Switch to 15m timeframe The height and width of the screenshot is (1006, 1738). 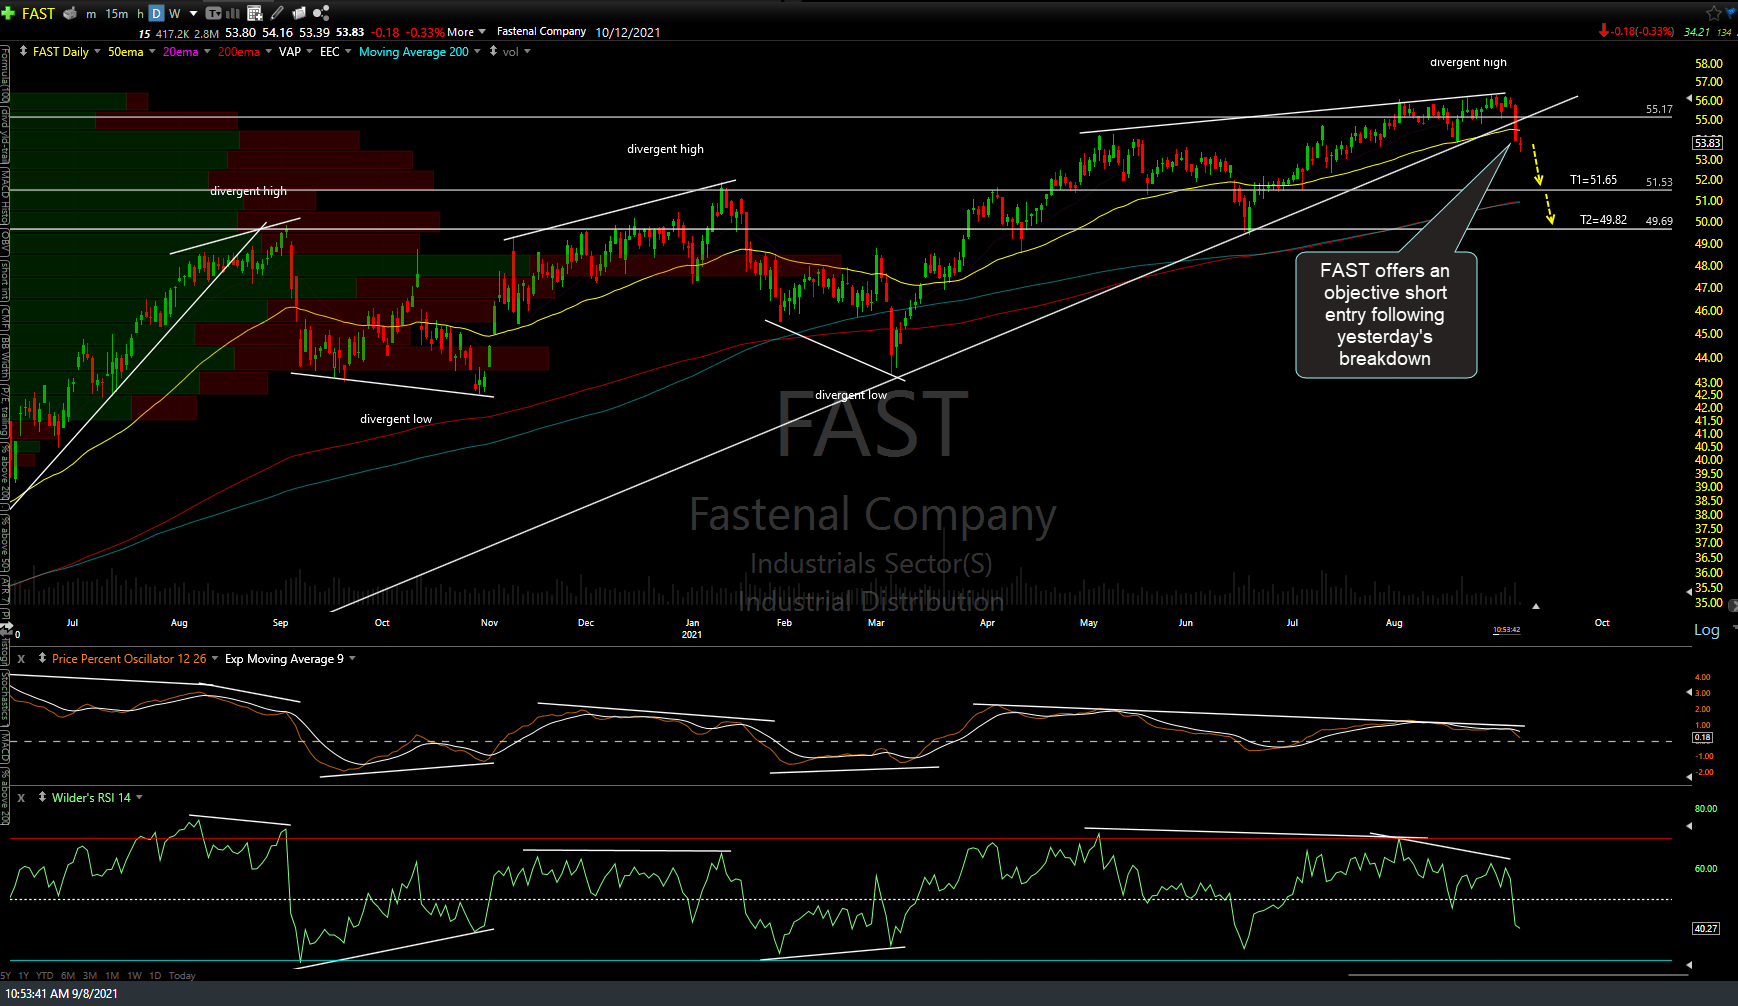coord(117,13)
